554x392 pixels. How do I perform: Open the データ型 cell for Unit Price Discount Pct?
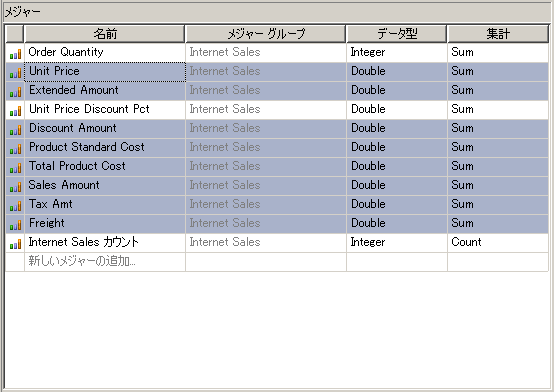click(x=397, y=110)
